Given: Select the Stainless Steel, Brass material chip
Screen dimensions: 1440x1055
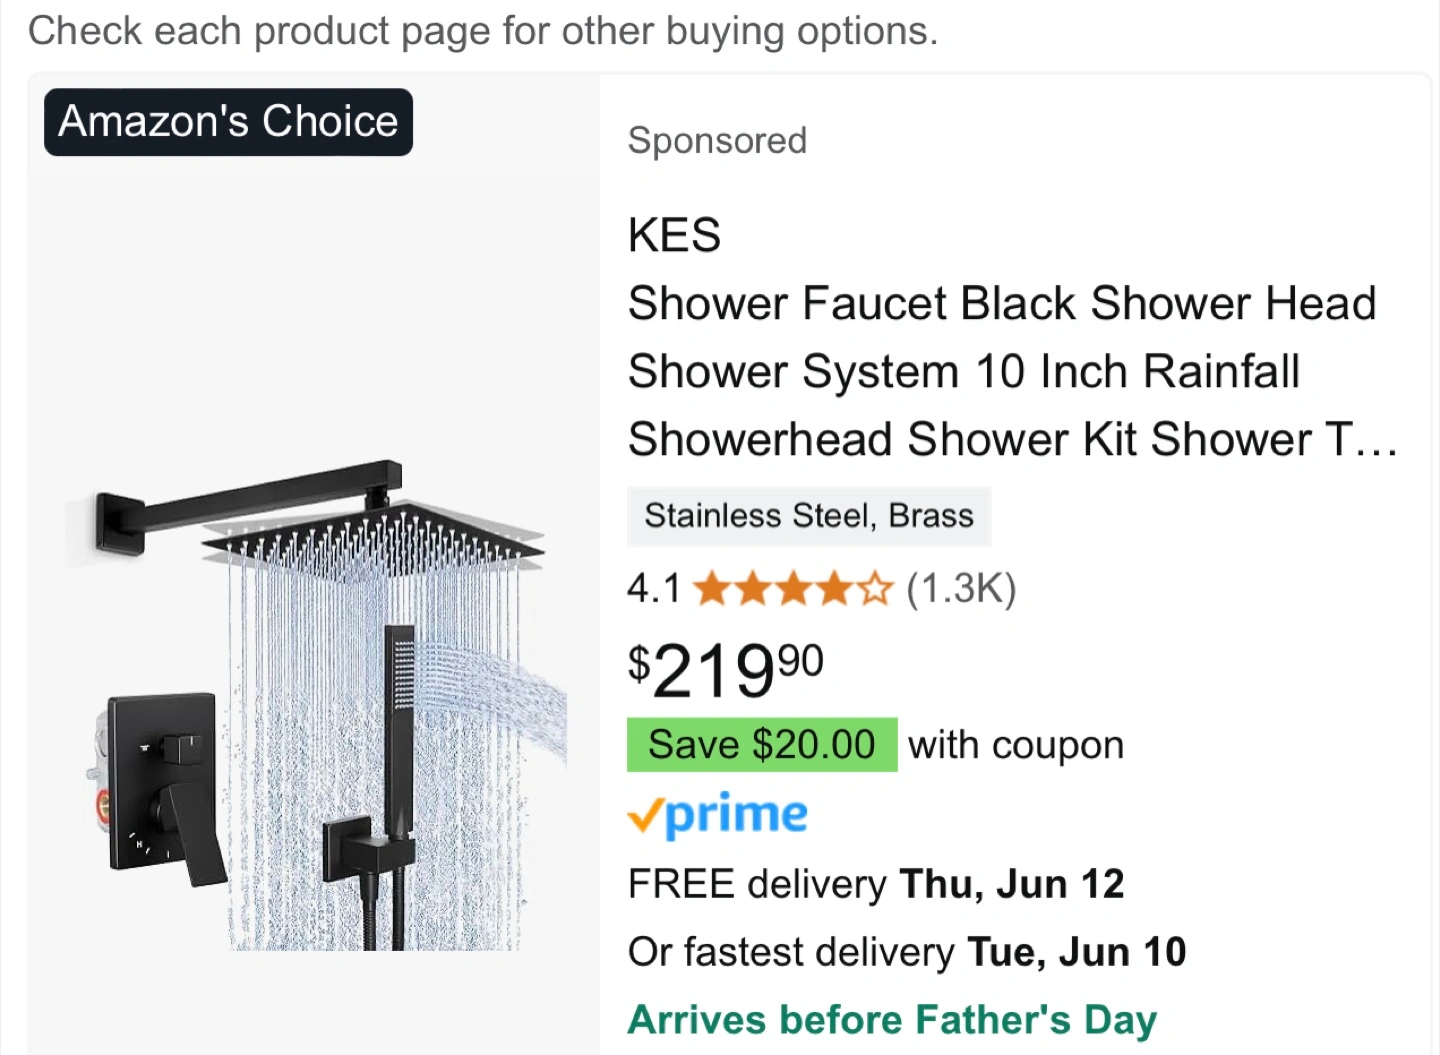Looking at the screenshot, I should tap(808, 516).
